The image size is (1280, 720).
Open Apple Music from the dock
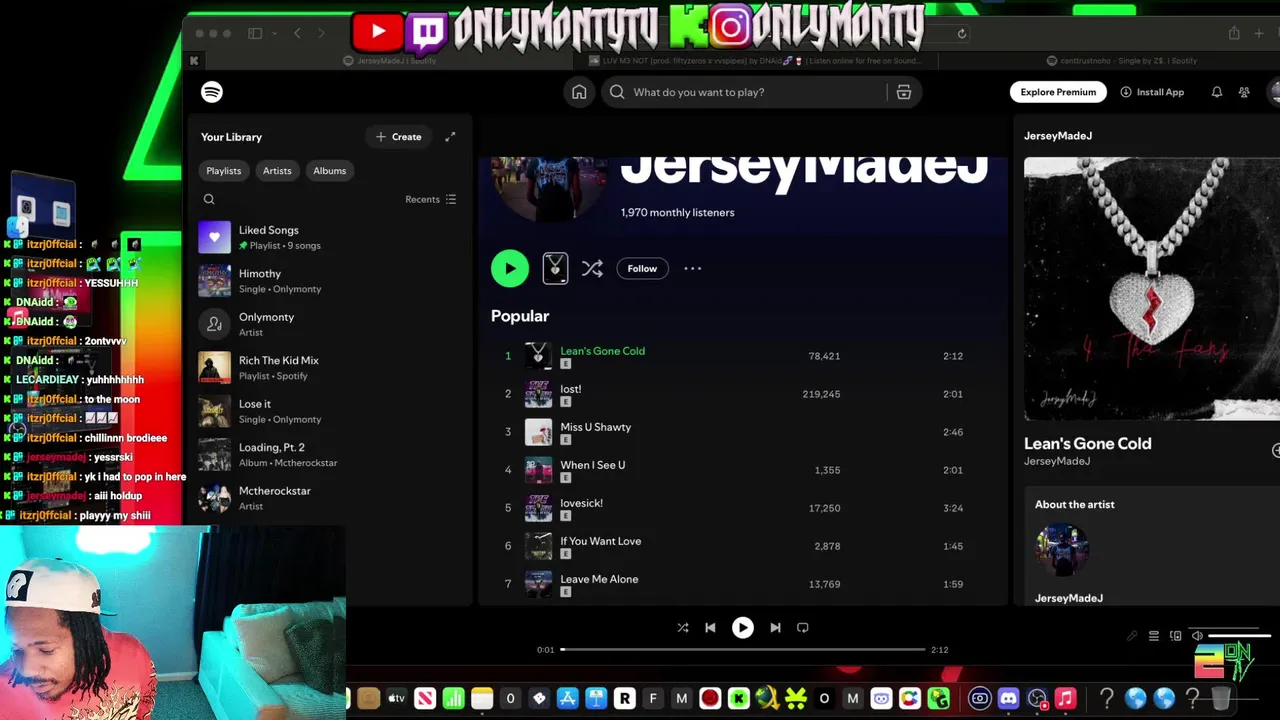pyautogui.click(x=1065, y=698)
